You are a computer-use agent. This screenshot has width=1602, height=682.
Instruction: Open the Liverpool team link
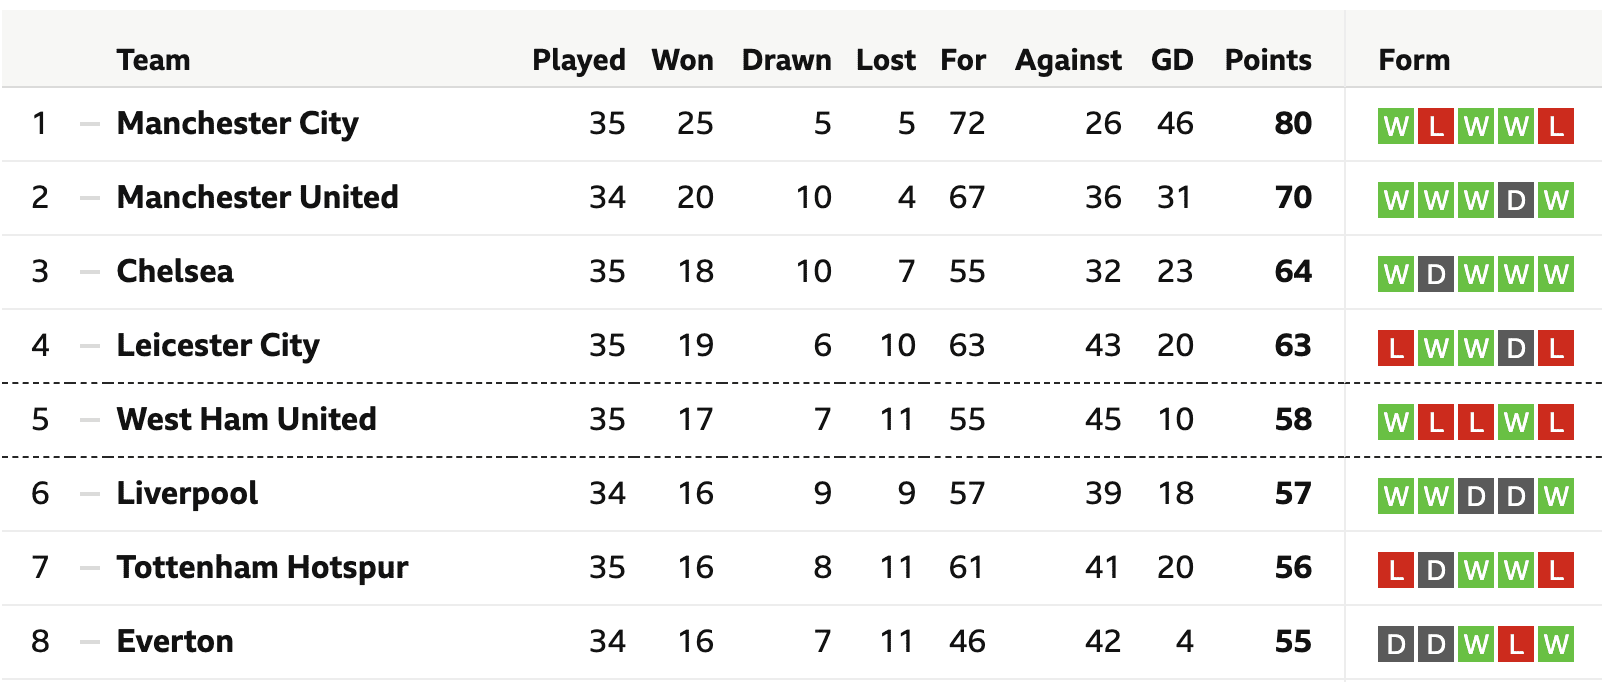[187, 493]
